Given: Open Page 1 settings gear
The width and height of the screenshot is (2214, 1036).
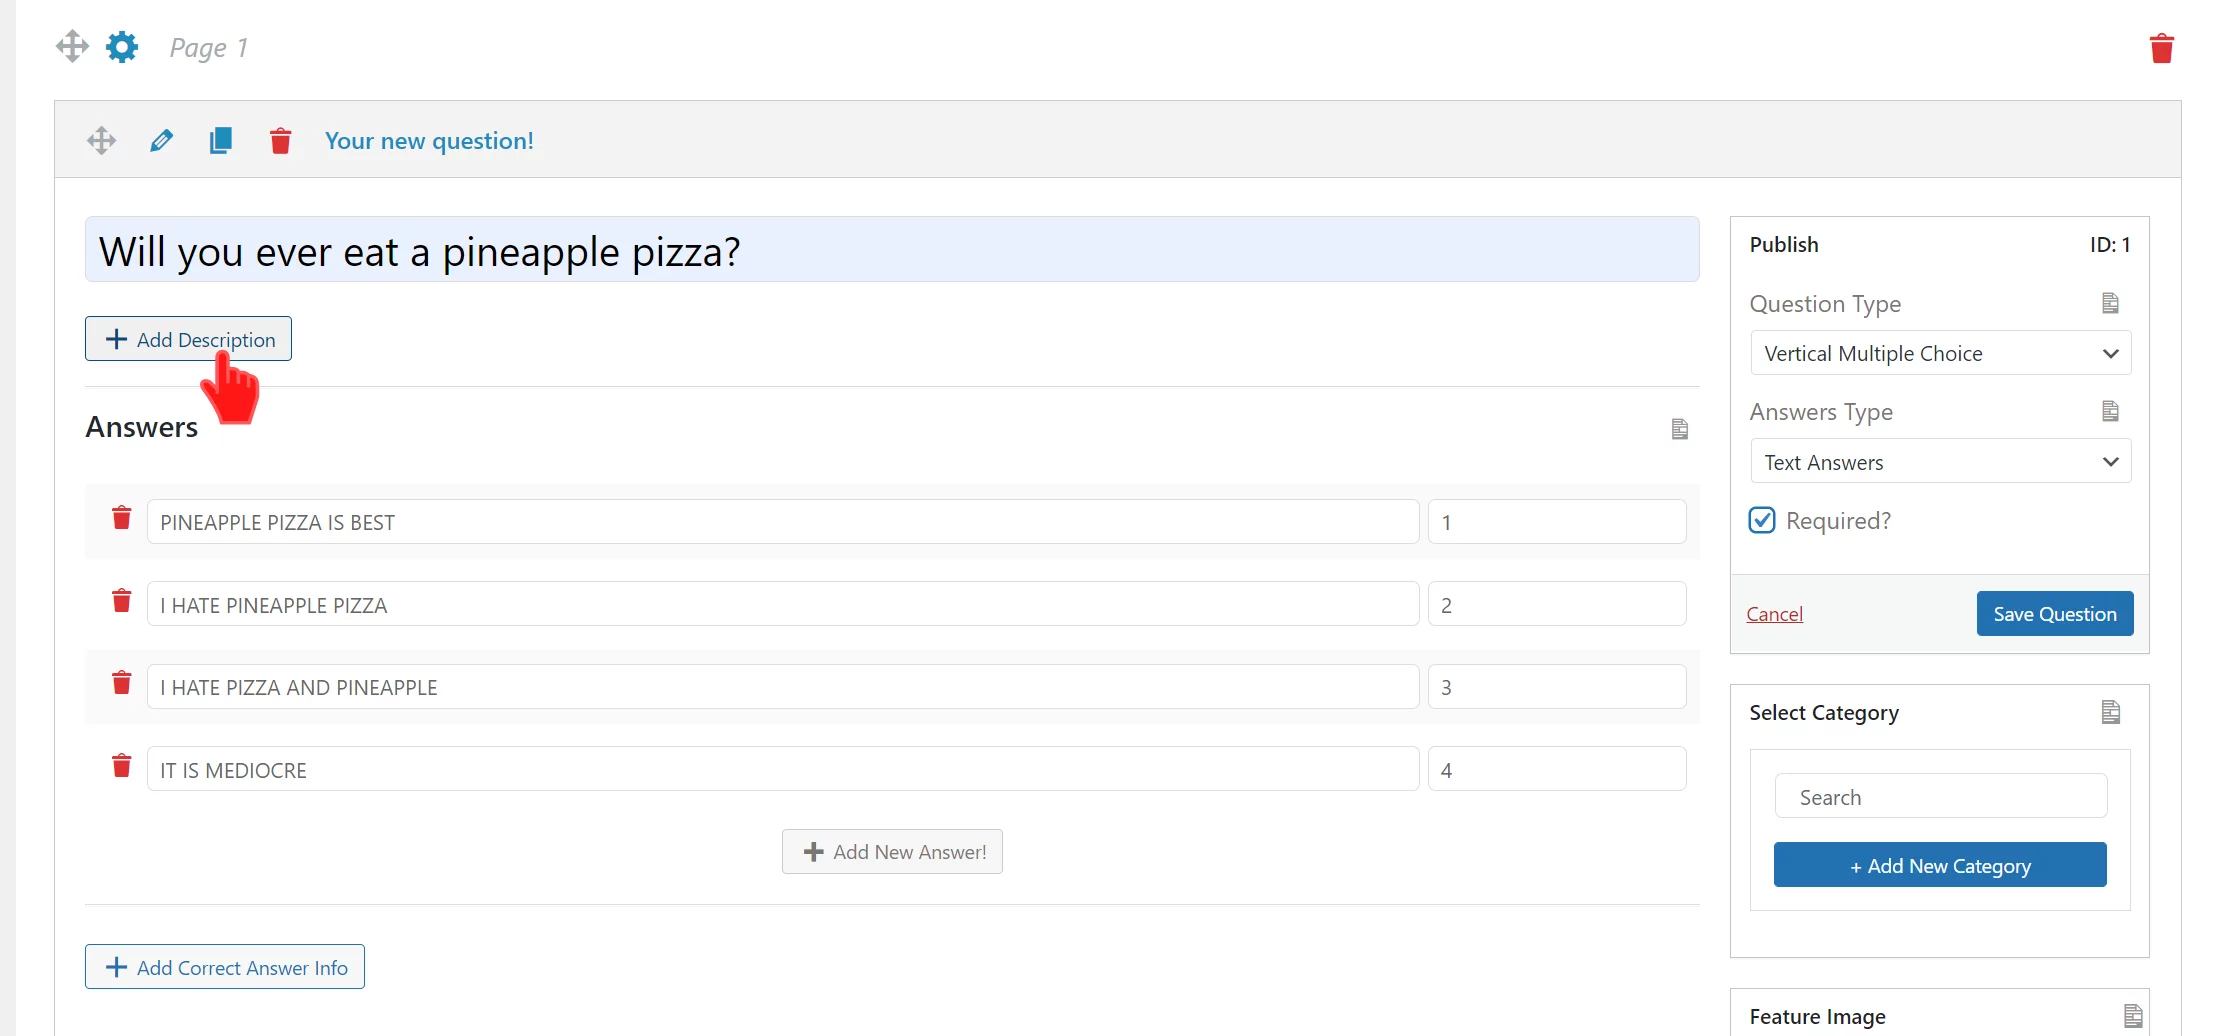Looking at the screenshot, I should click(x=122, y=47).
